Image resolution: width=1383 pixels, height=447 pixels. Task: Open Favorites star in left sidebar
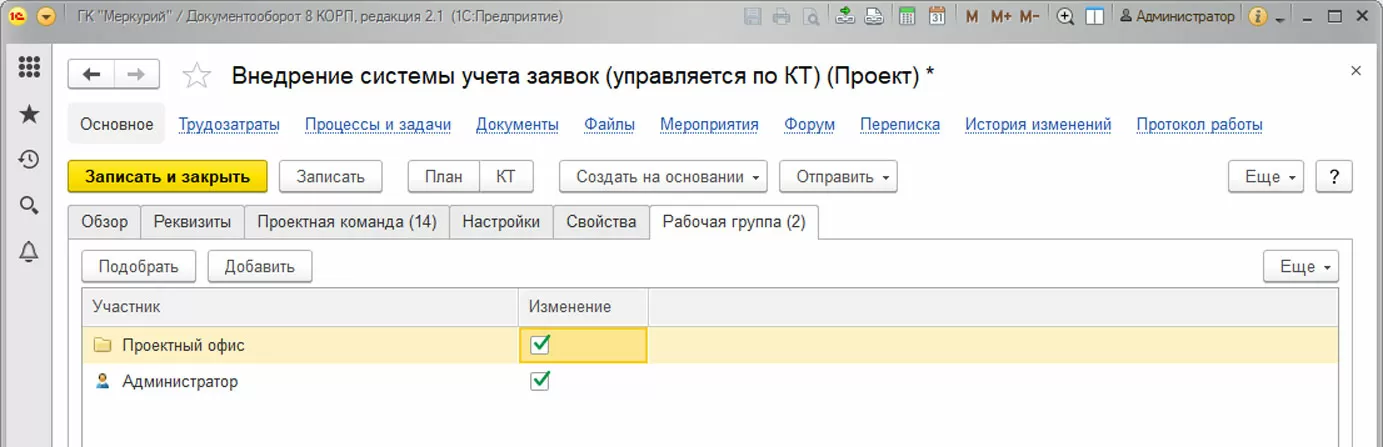(x=29, y=114)
